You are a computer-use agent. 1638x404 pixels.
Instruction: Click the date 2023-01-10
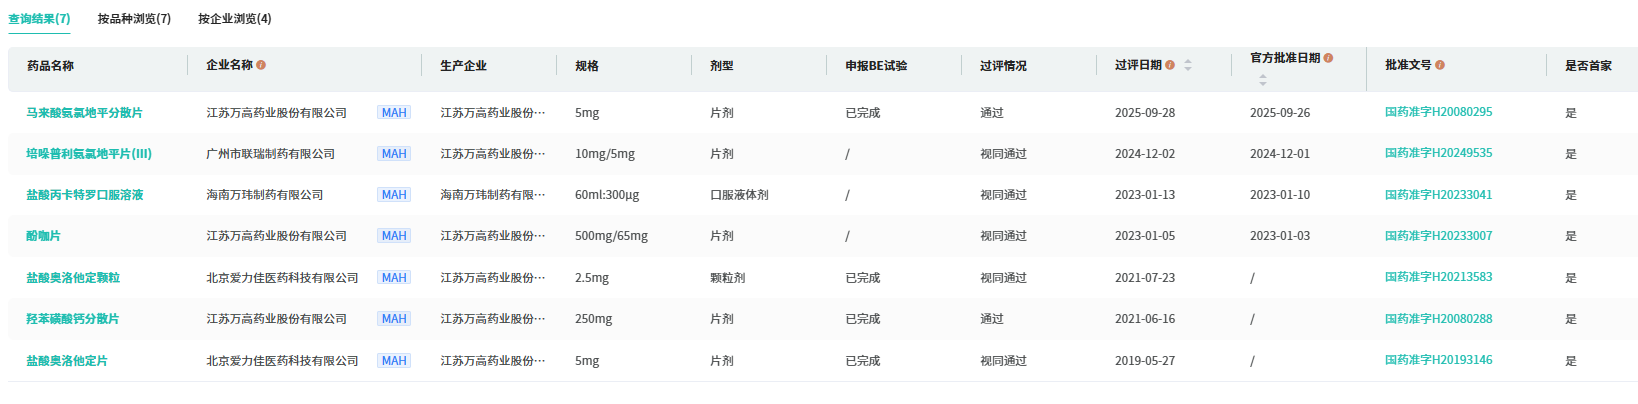pyautogui.click(x=1280, y=195)
